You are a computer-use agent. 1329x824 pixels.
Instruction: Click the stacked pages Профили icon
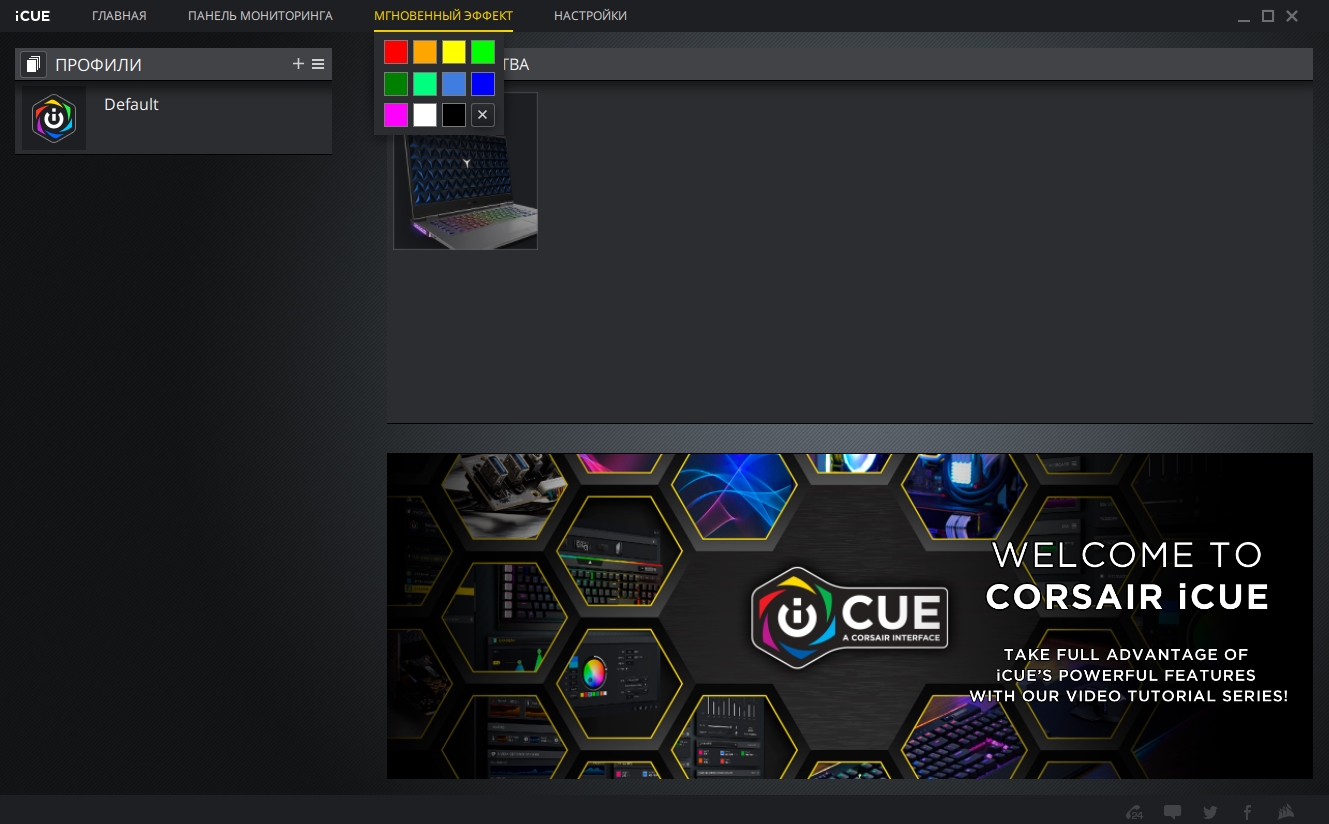[33, 65]
